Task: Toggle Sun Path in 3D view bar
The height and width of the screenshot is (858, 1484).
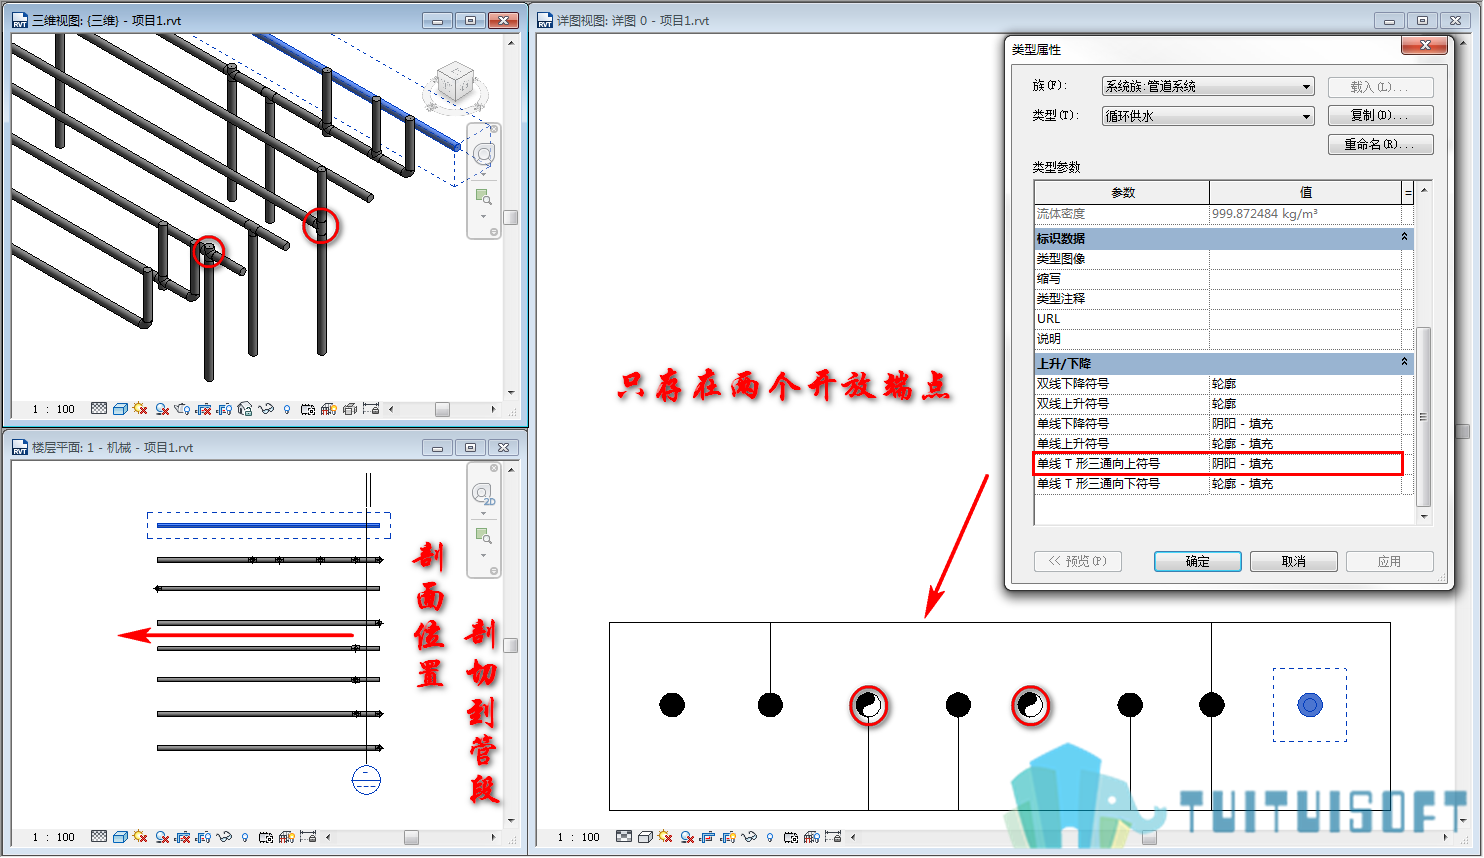Action: pyautogui.click(x=140, y=409)
